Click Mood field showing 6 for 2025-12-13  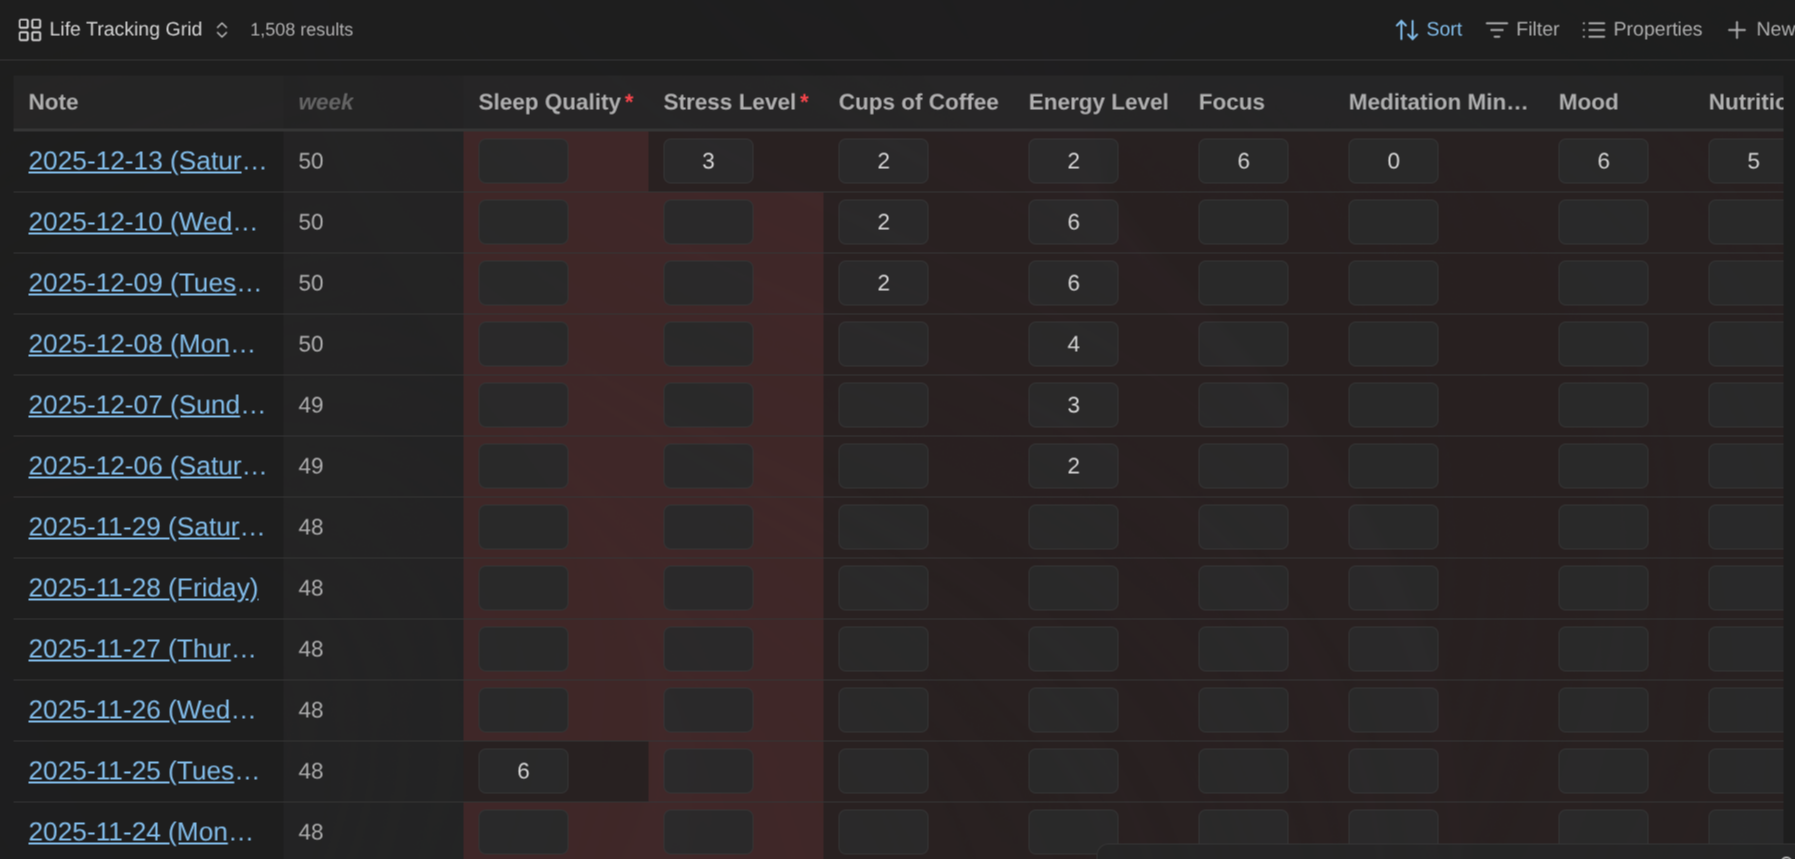click(x=1603, y=161)
